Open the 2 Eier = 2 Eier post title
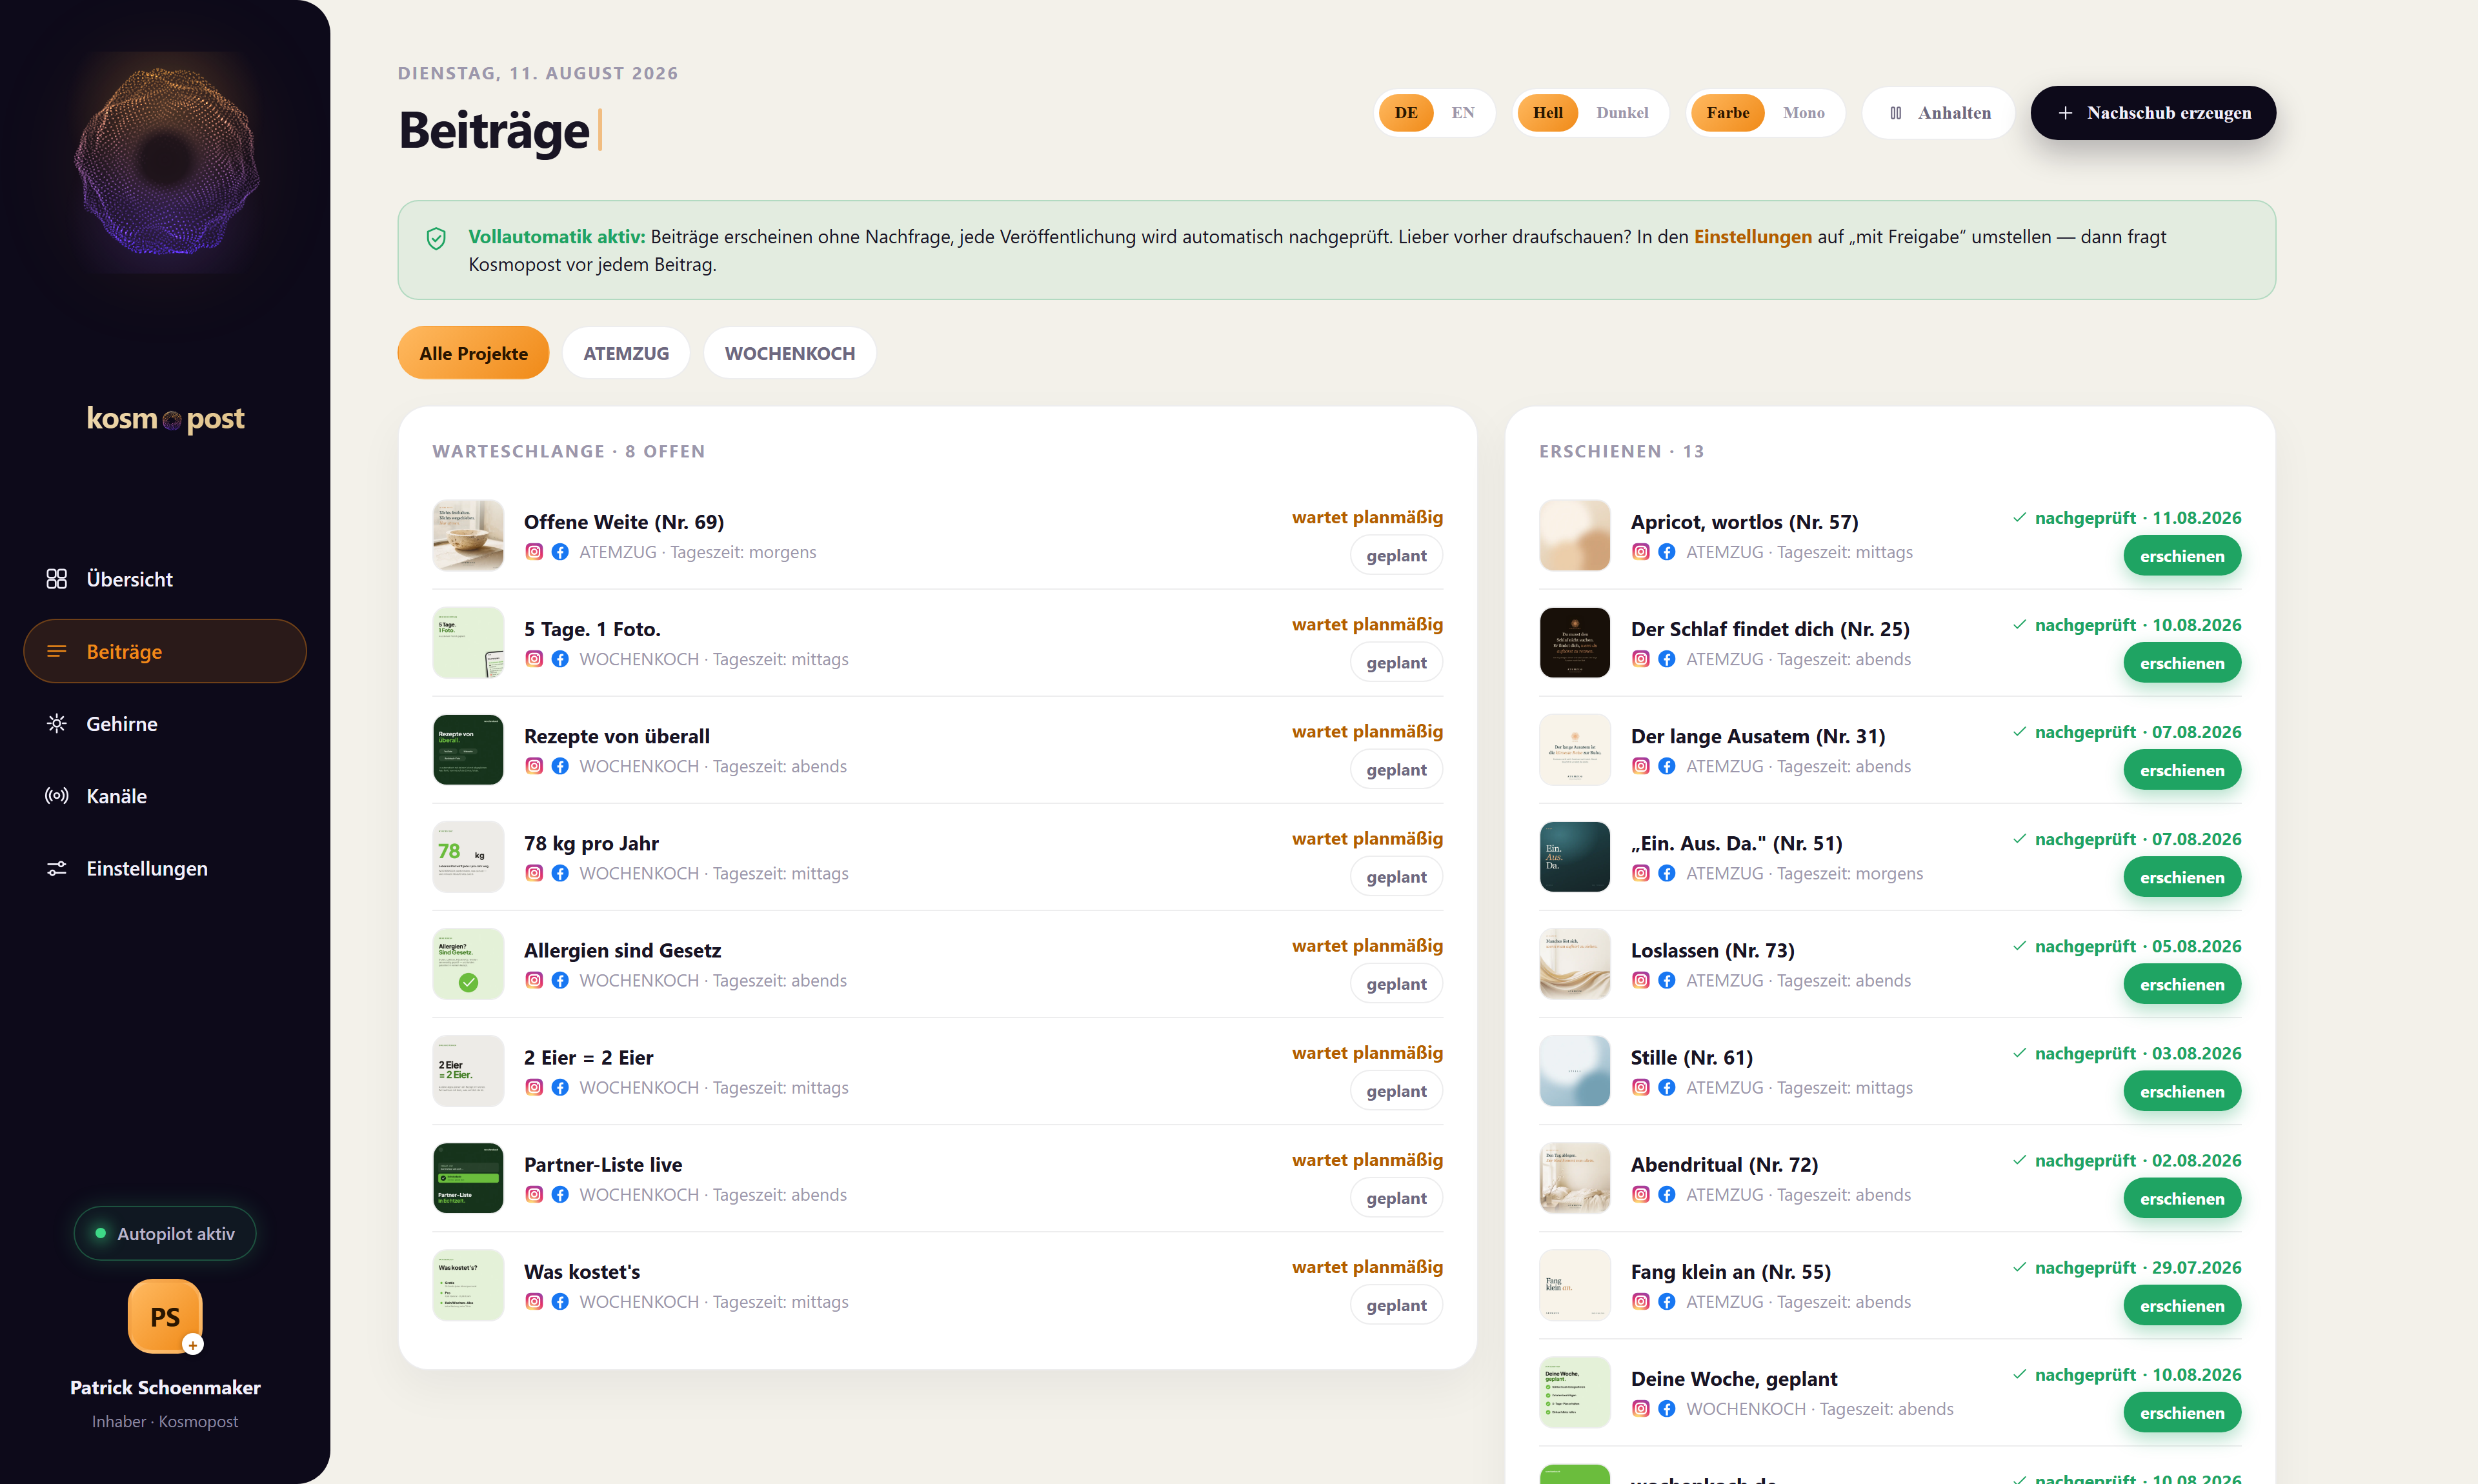 pos(589,1057)
